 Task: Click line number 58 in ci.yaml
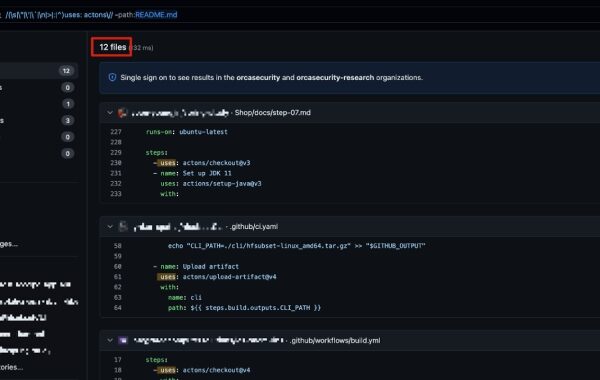(117, 246)
